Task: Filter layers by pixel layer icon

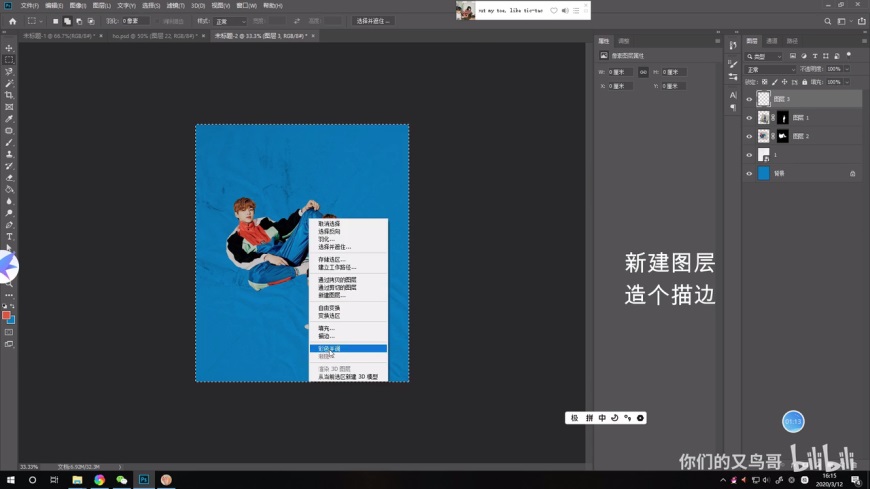Action: click(x=793, y=56)
